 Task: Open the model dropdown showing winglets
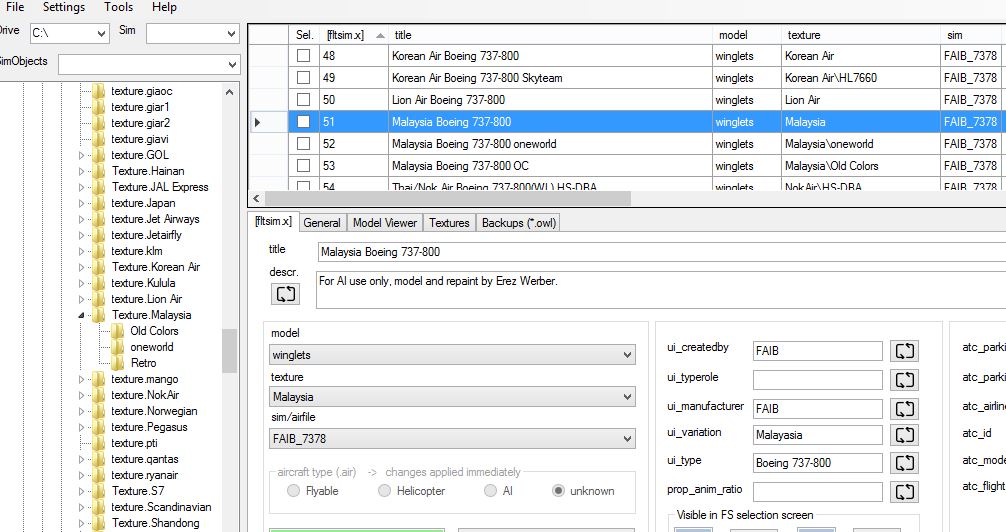point(452,355)
